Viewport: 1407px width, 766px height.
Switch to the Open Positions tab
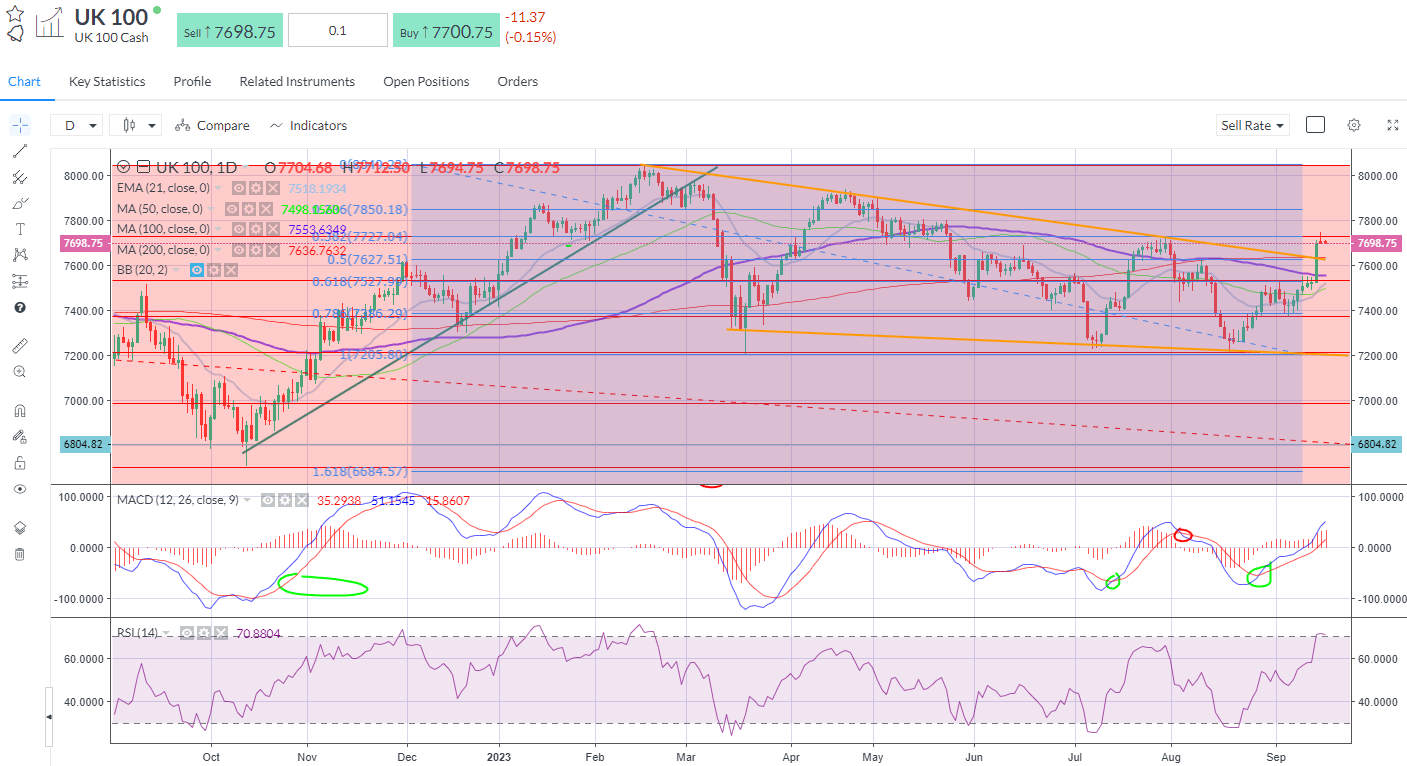(x=426, y=81)
